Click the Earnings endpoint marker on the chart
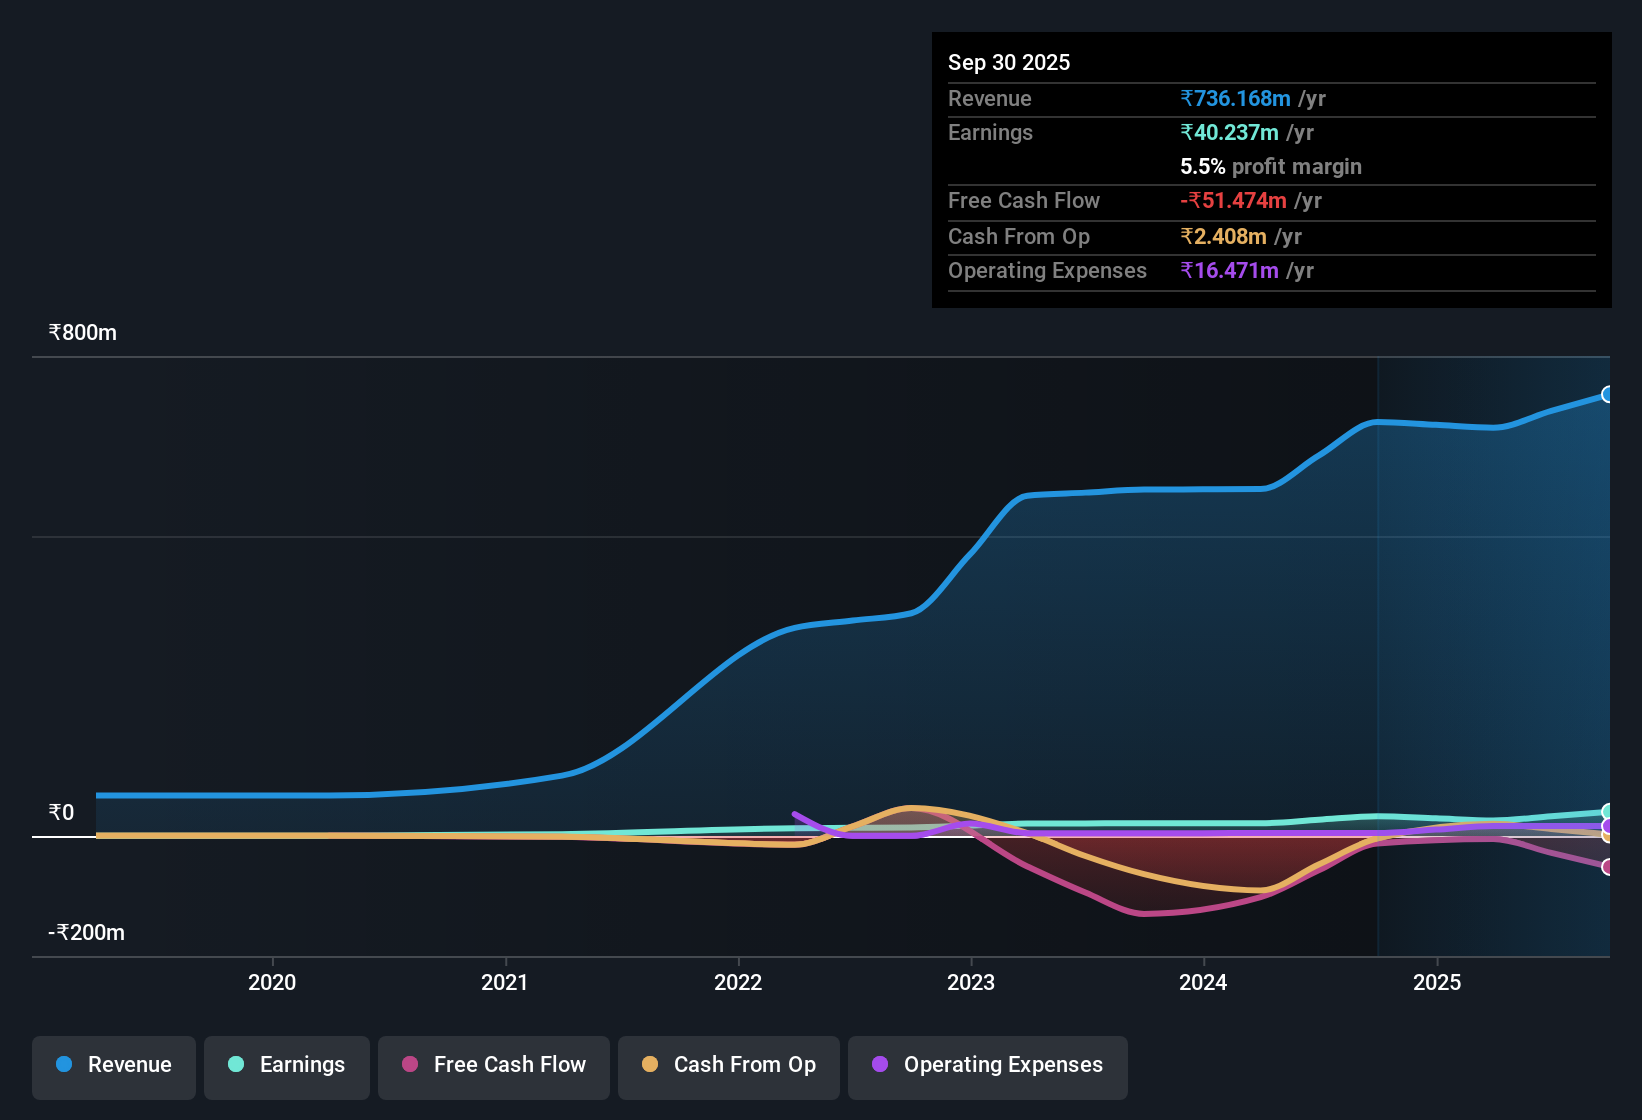 click(1608, 811)
